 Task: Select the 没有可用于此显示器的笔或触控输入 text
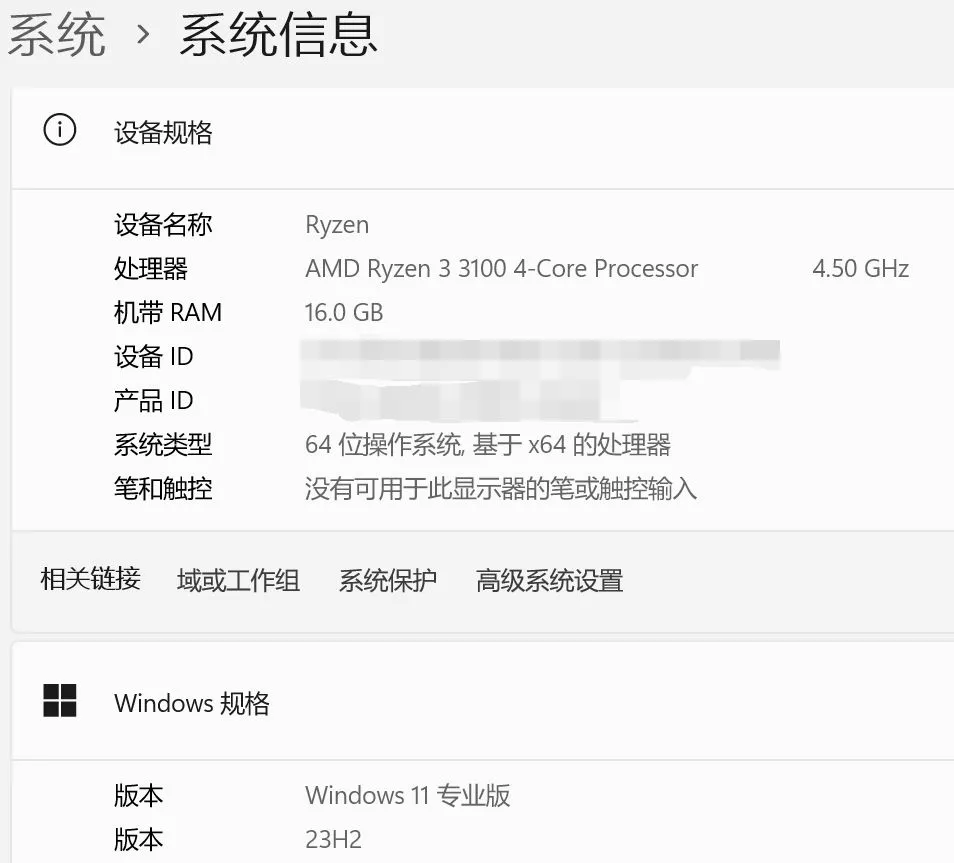click(x=501, y=489)
